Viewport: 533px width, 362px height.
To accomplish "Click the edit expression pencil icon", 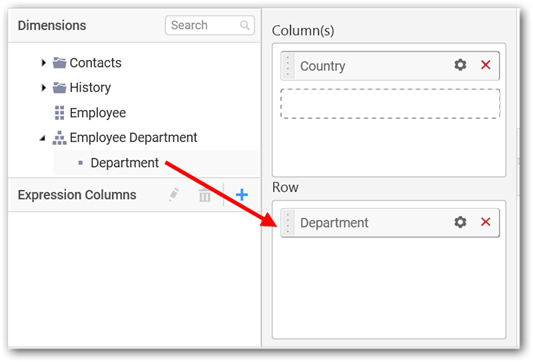I will point(174,195).
